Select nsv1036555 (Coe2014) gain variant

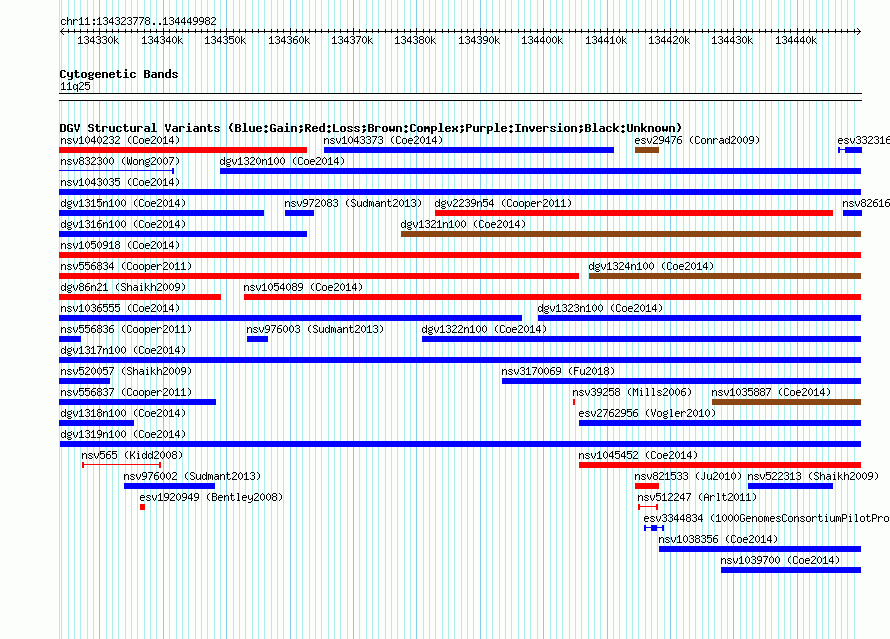click(x=290, y=318)
